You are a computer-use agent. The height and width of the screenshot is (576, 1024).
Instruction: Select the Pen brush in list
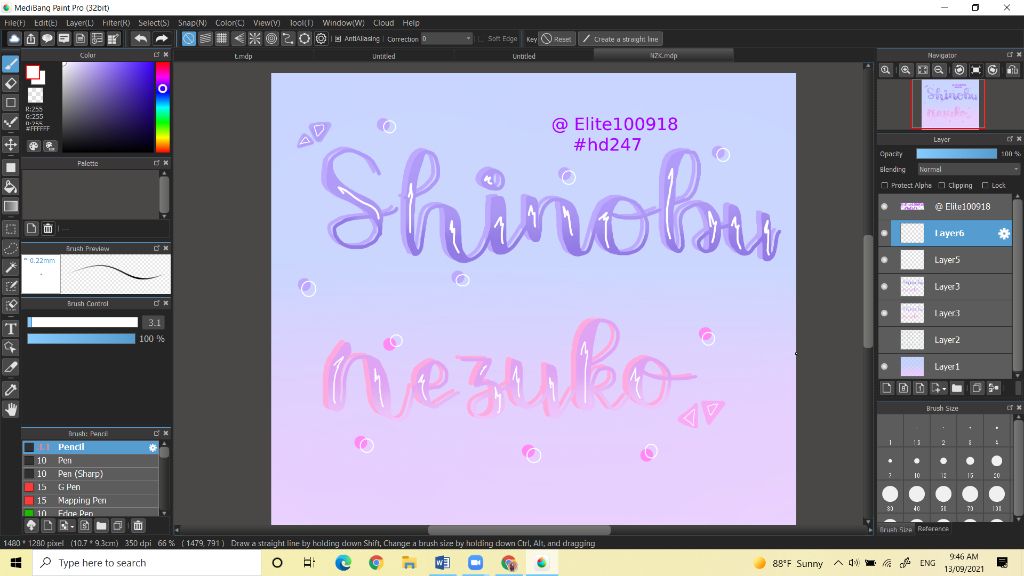(x=91, y=460)
